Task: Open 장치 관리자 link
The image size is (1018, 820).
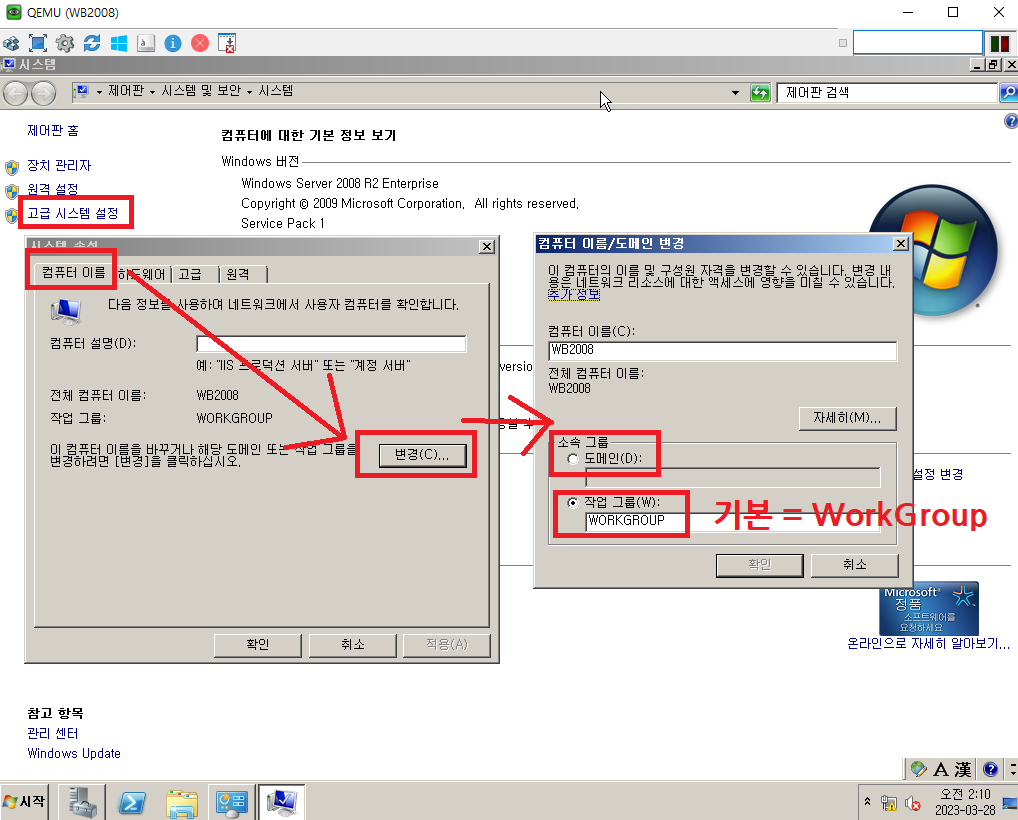Action: 59,166
